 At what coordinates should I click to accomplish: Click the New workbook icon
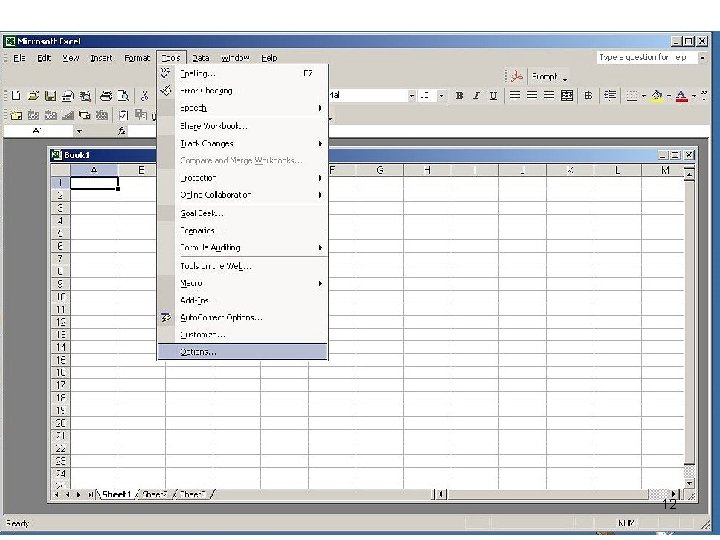pos(16,96)
